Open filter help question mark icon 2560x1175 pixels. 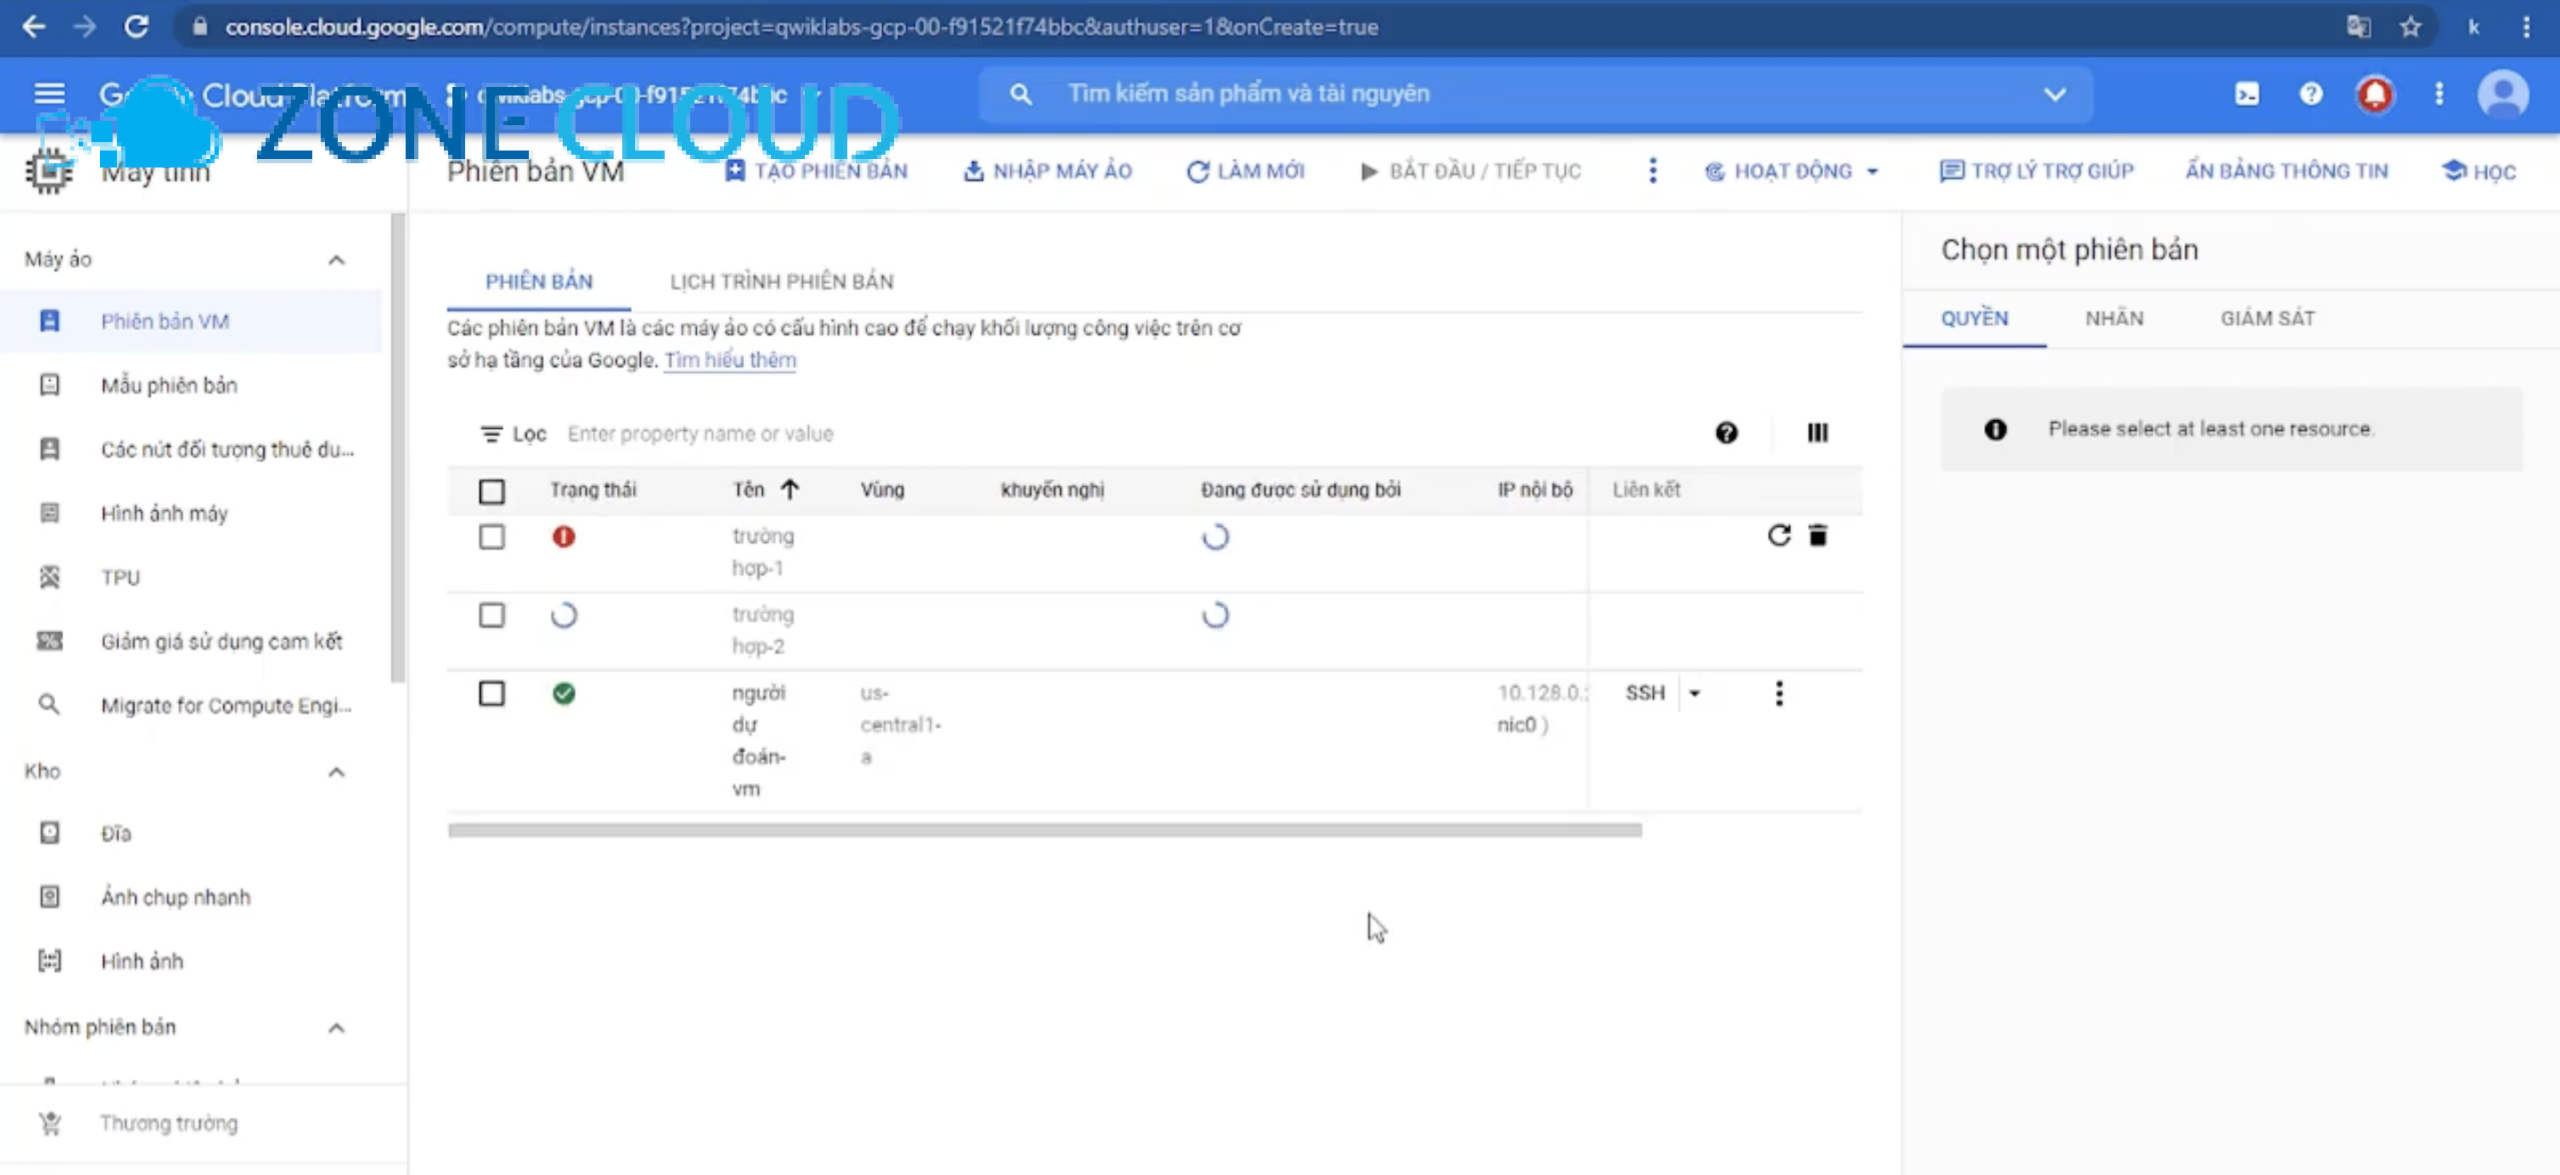(1726, 433)
